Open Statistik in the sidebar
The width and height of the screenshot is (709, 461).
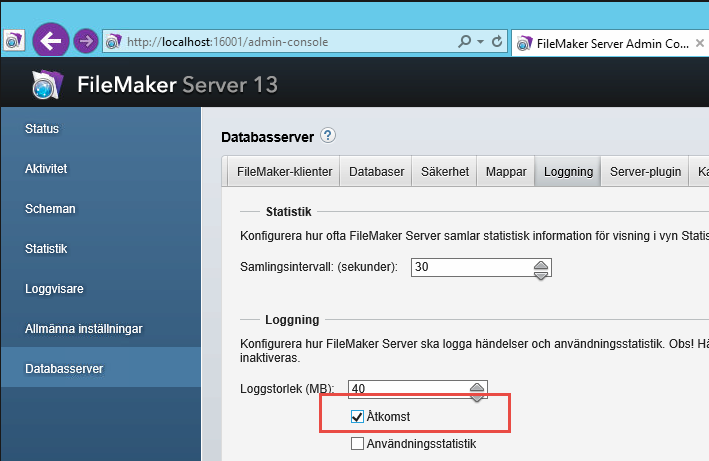[x=46, y=249]
